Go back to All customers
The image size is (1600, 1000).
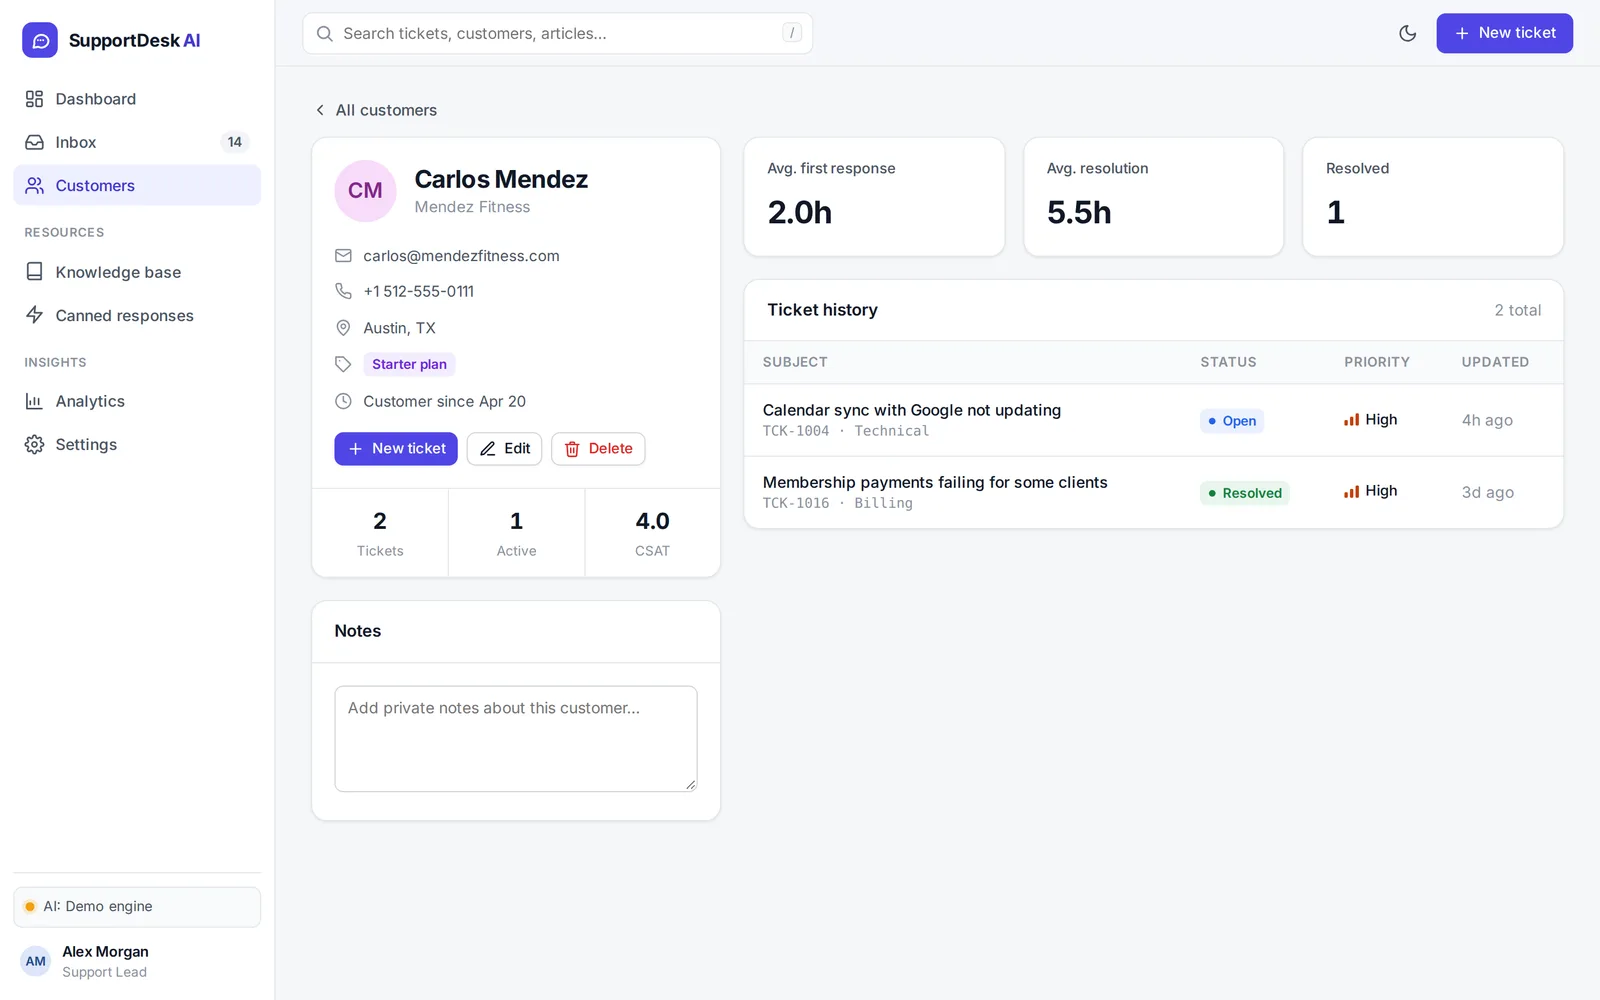tap(376, 110)
